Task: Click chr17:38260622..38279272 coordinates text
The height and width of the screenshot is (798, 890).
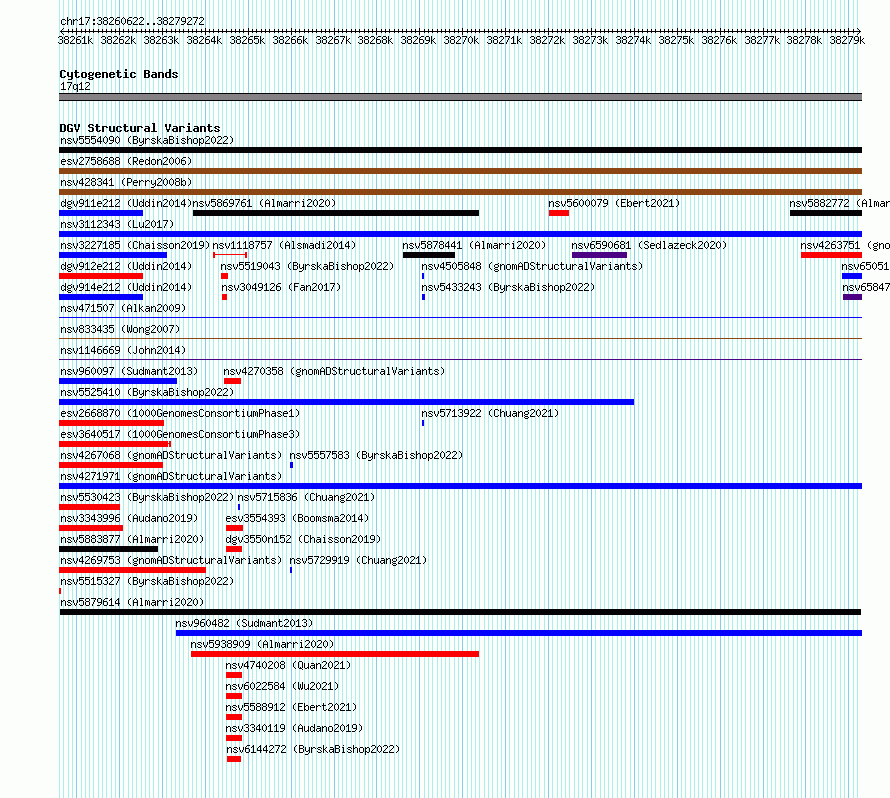Action: tap(132, 21)
